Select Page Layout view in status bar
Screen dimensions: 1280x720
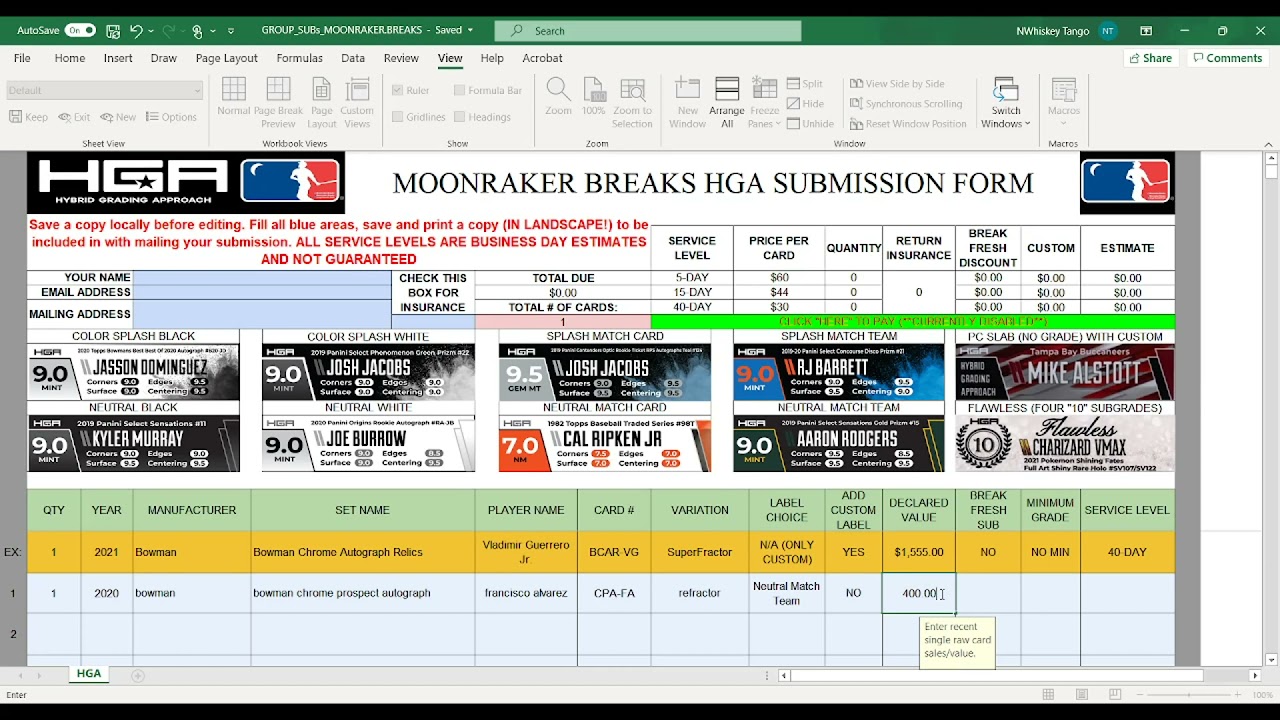[1081, 695]
